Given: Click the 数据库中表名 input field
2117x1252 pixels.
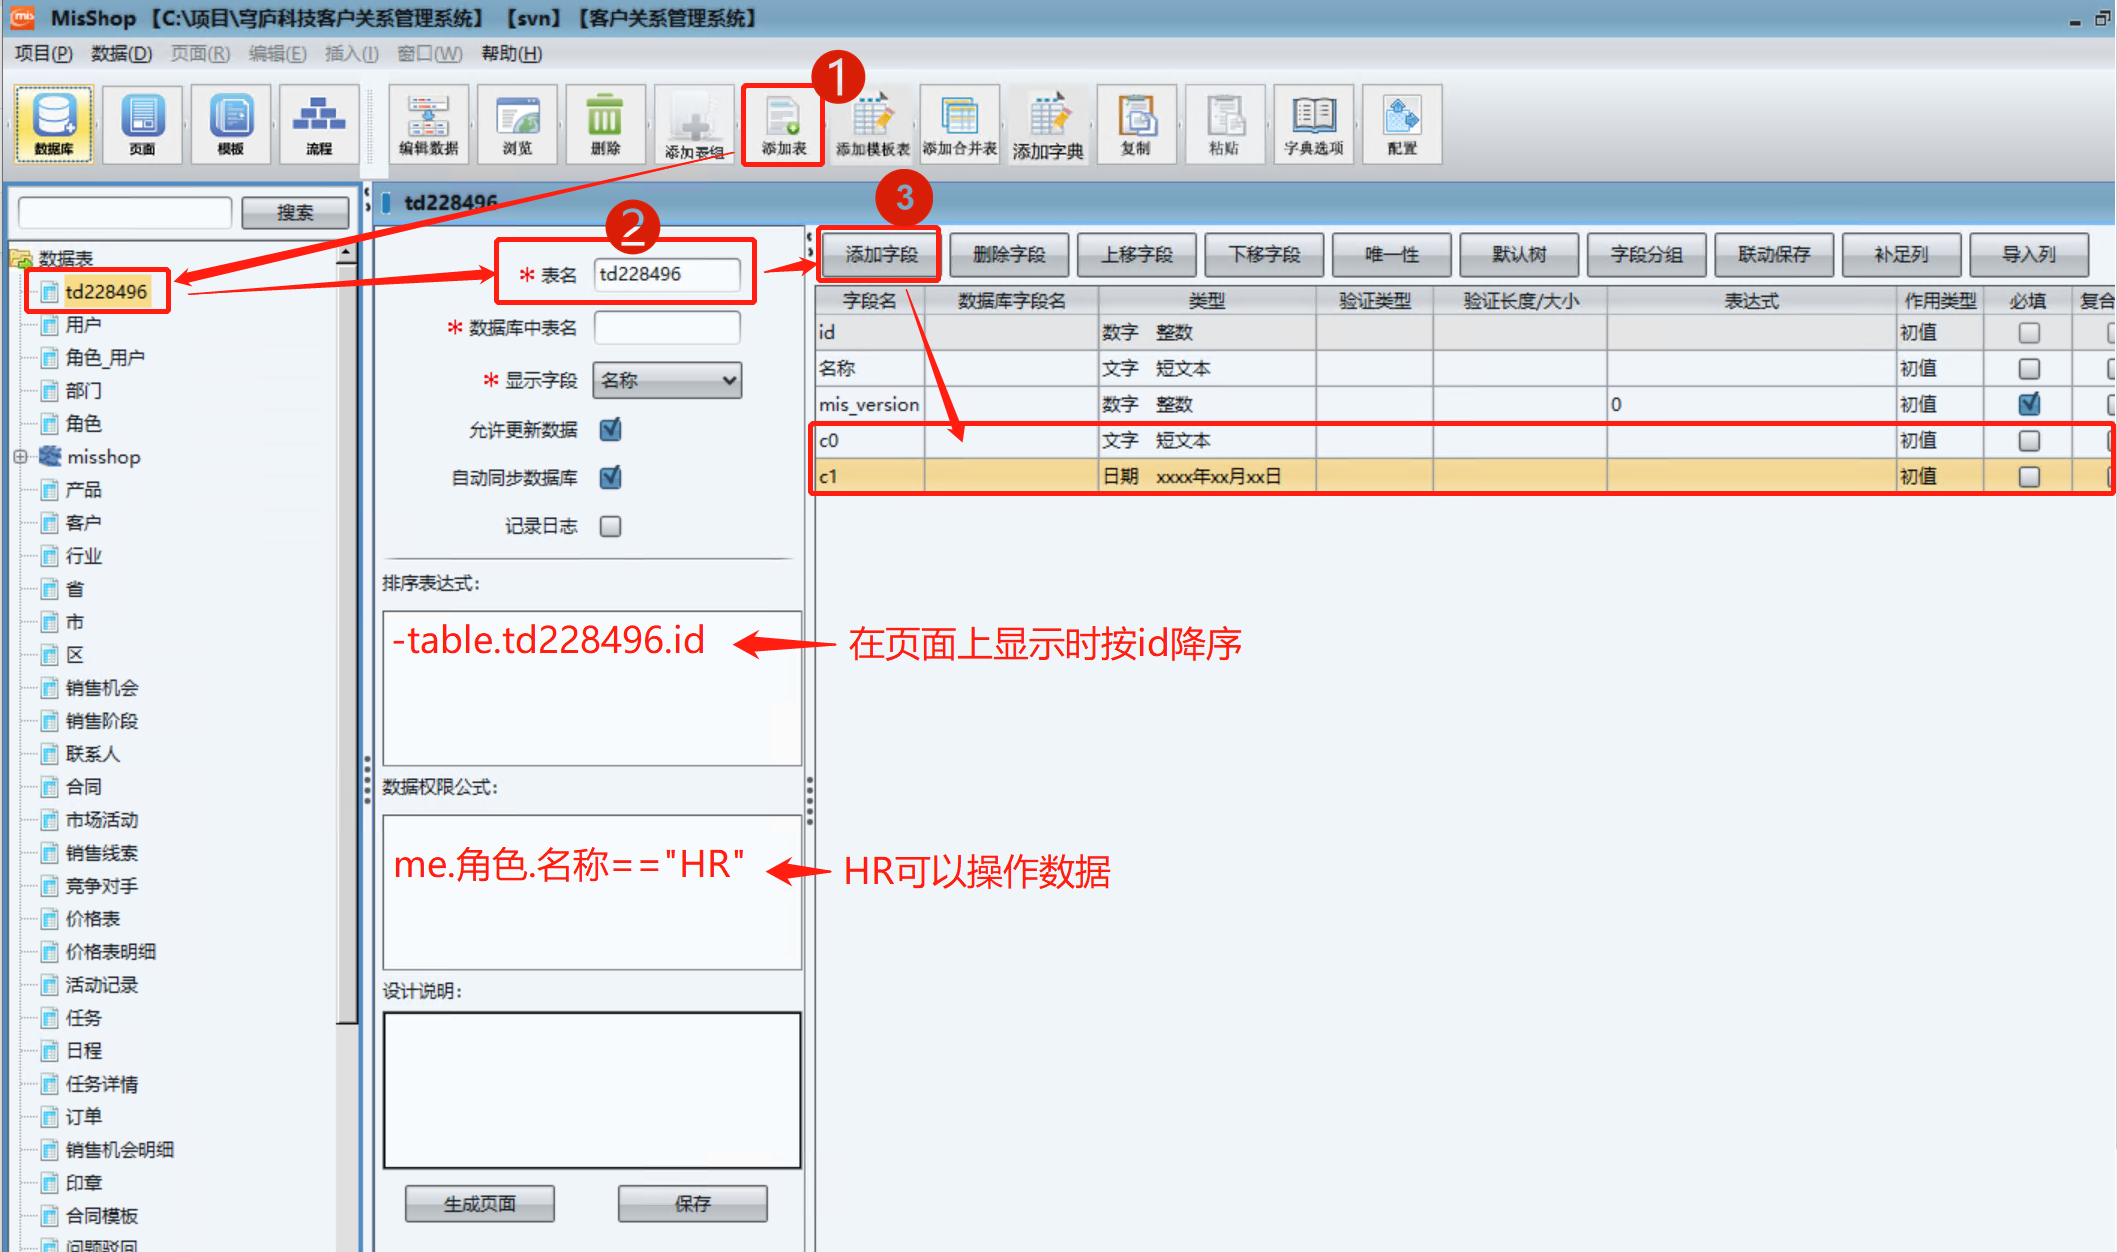Looking at the screenshot, I should pyautogui.click(x=667, y=327).
